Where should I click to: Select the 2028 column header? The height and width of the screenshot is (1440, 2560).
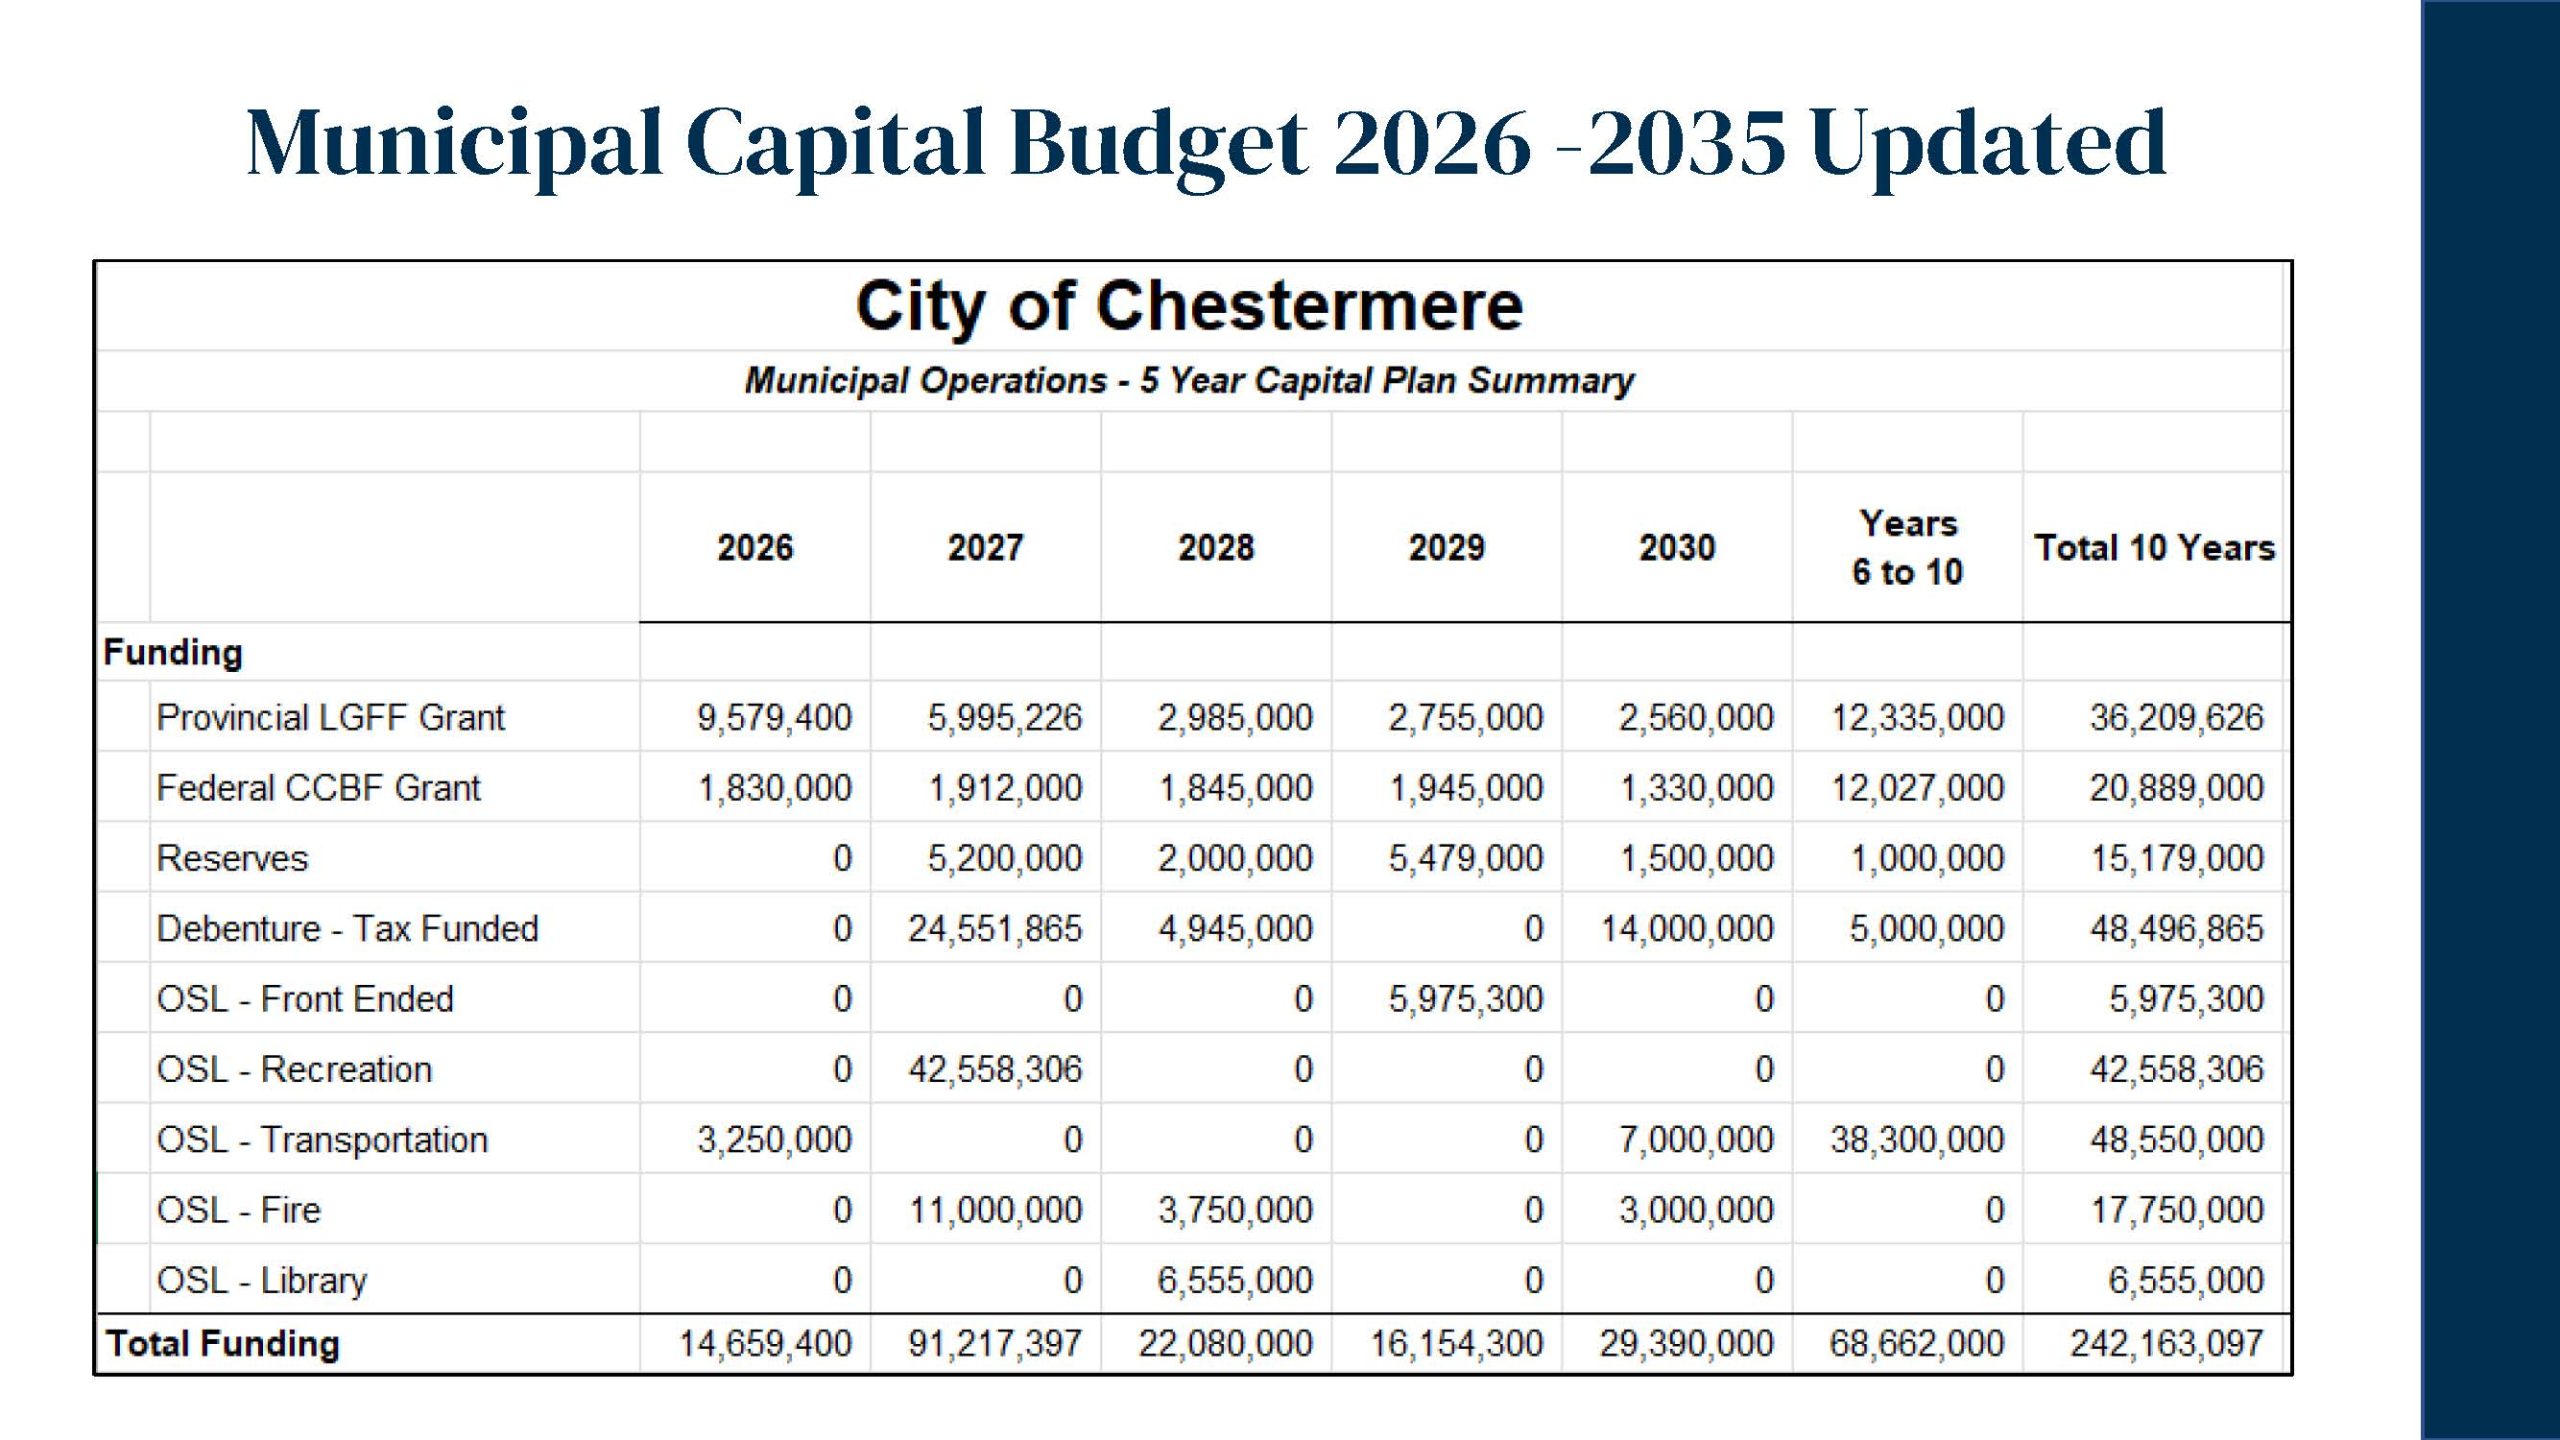(x=1215, y=548)
